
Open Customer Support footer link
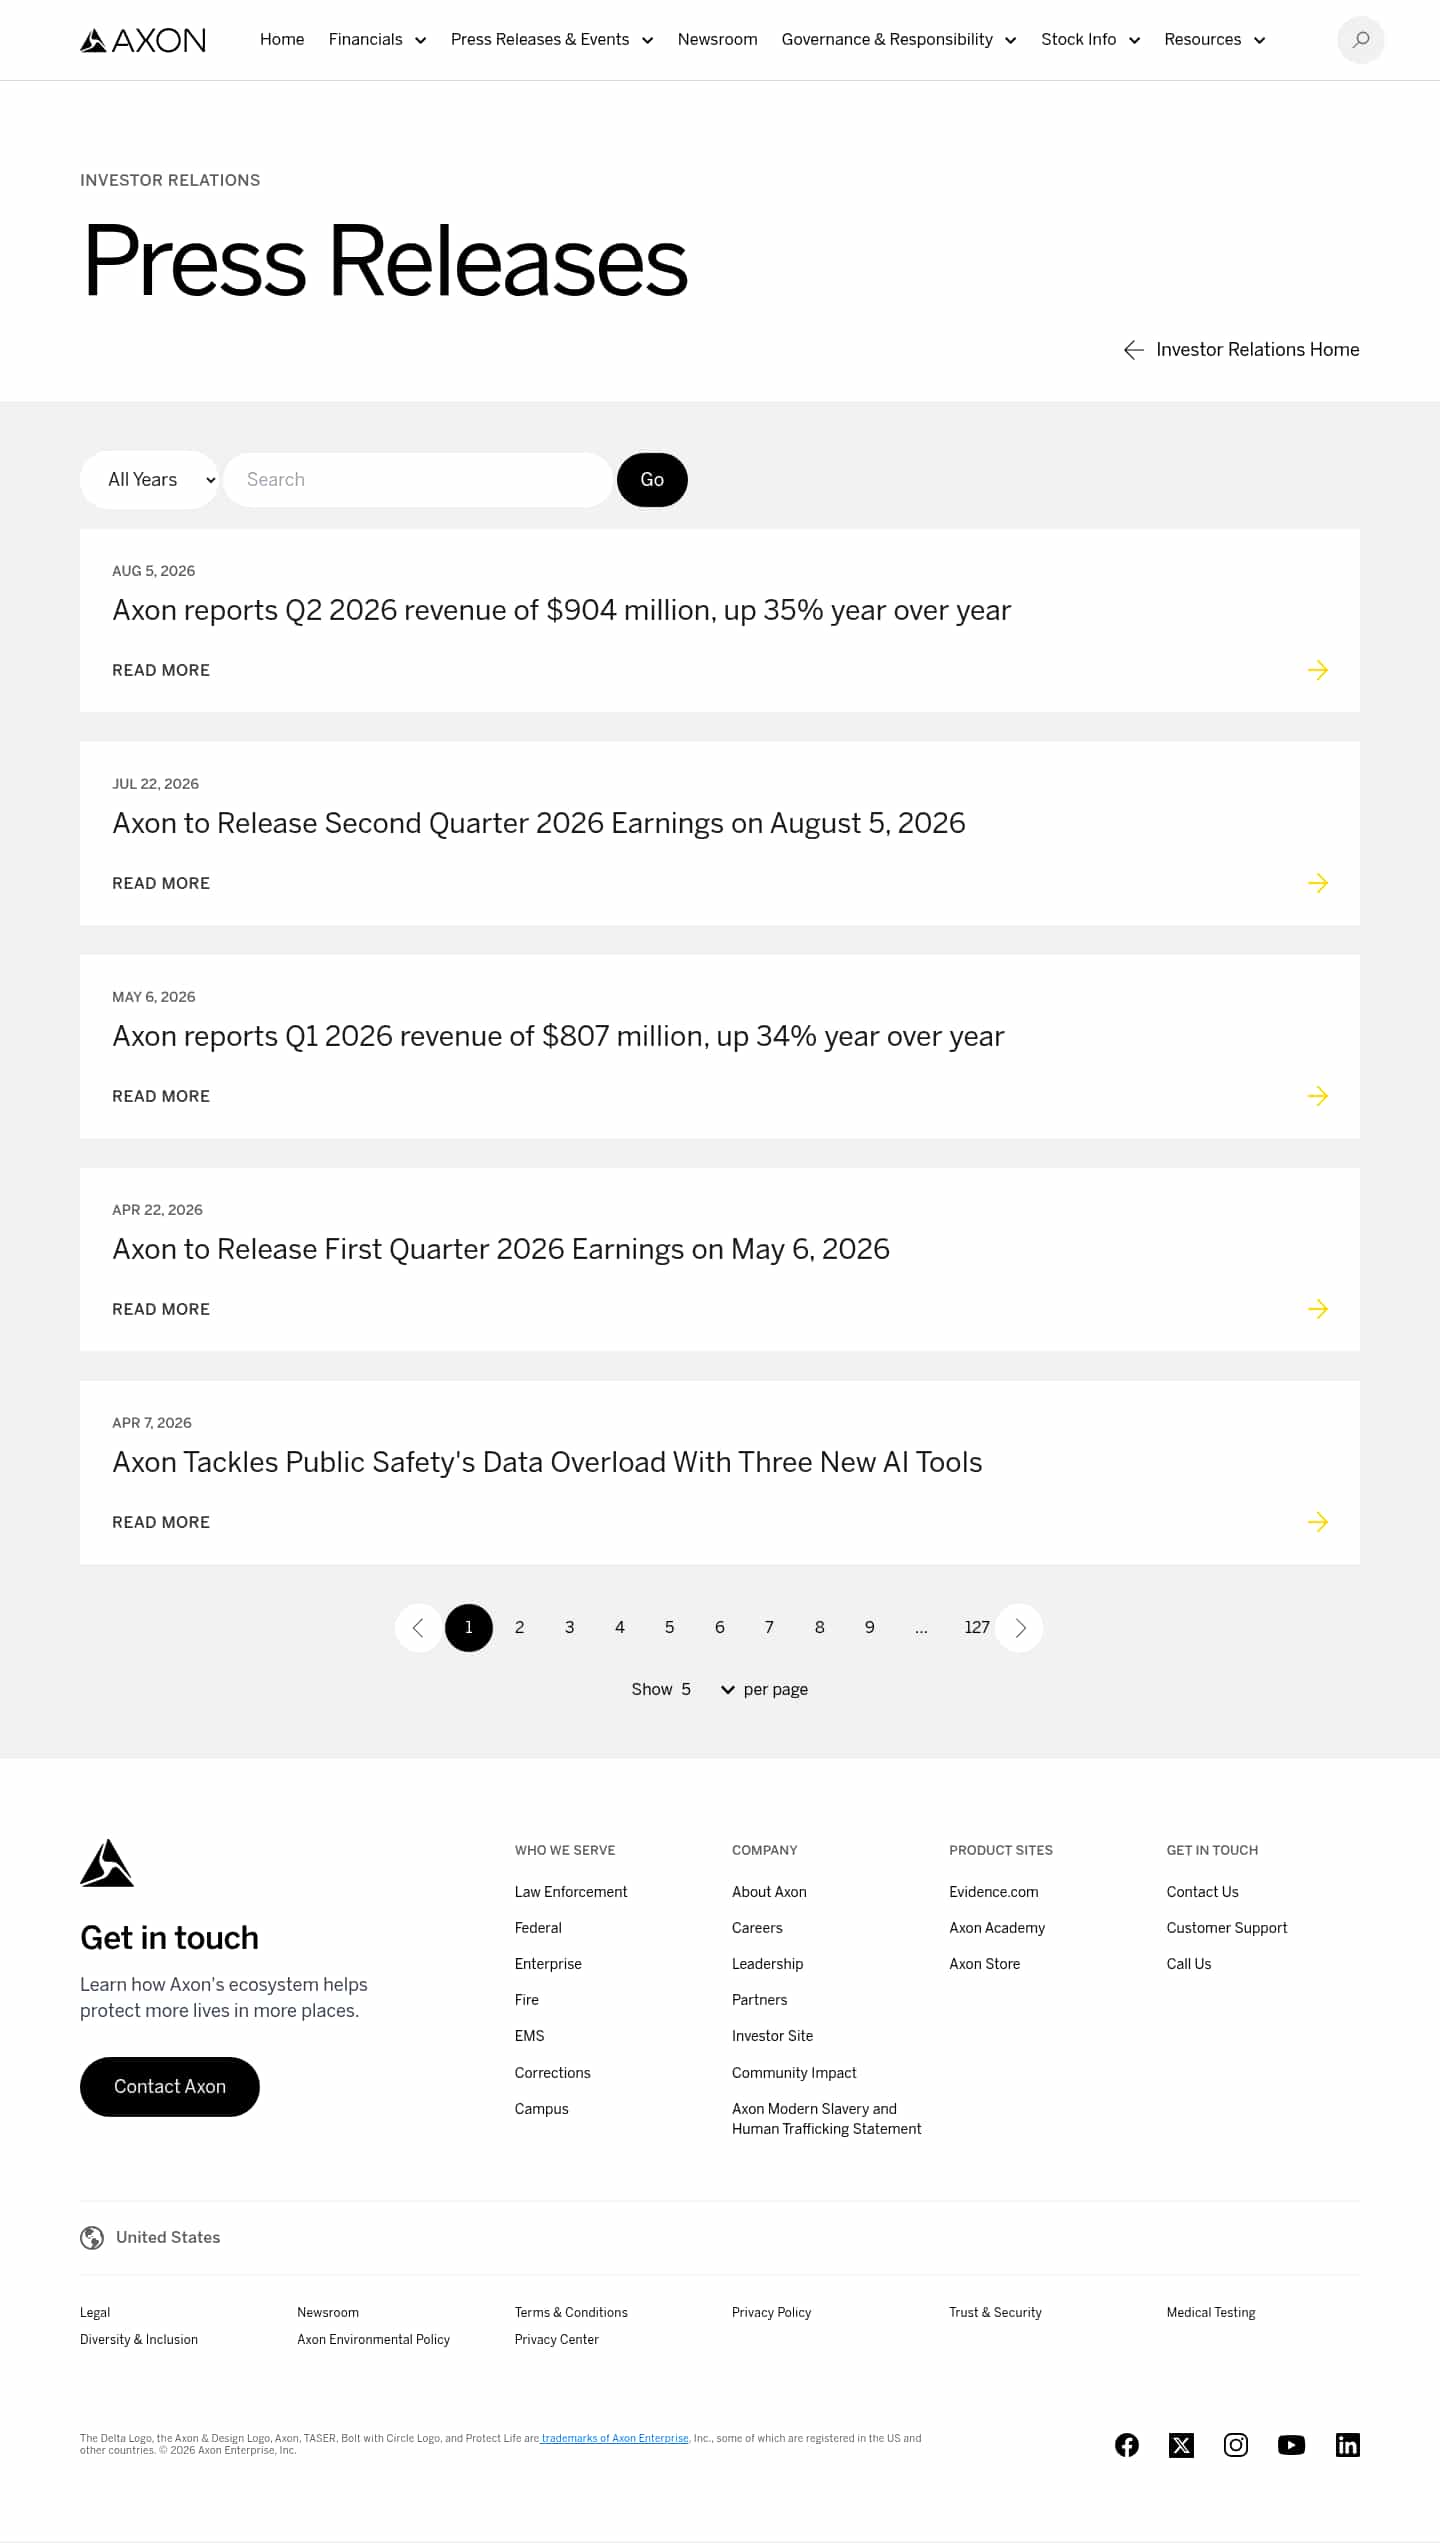click(x=1227, y=1928)
